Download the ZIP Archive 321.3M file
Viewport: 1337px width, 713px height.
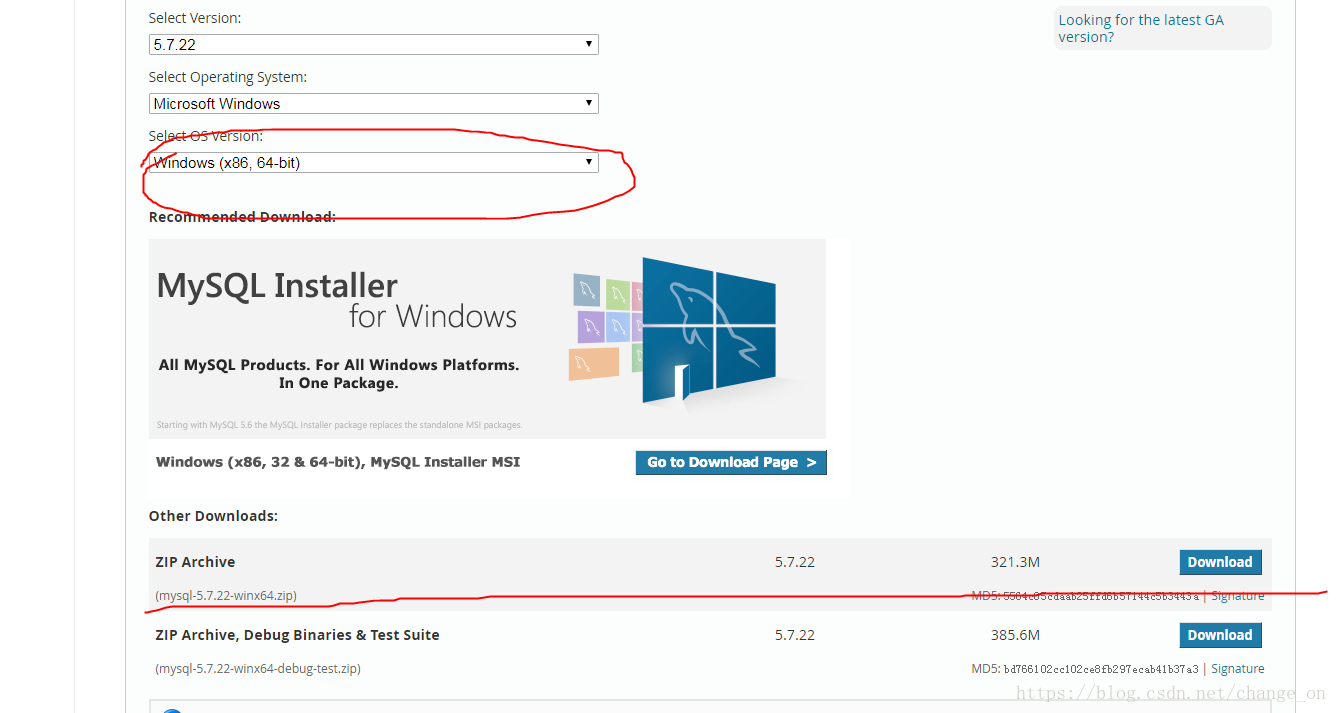point(1220,562)
